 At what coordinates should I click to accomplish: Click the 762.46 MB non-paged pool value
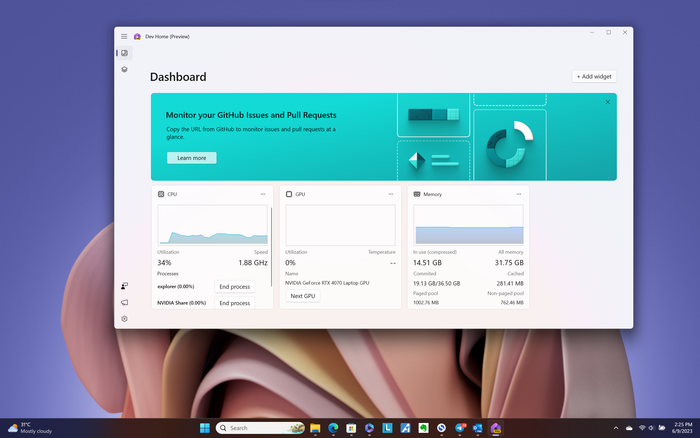click(x=512, y=303)
